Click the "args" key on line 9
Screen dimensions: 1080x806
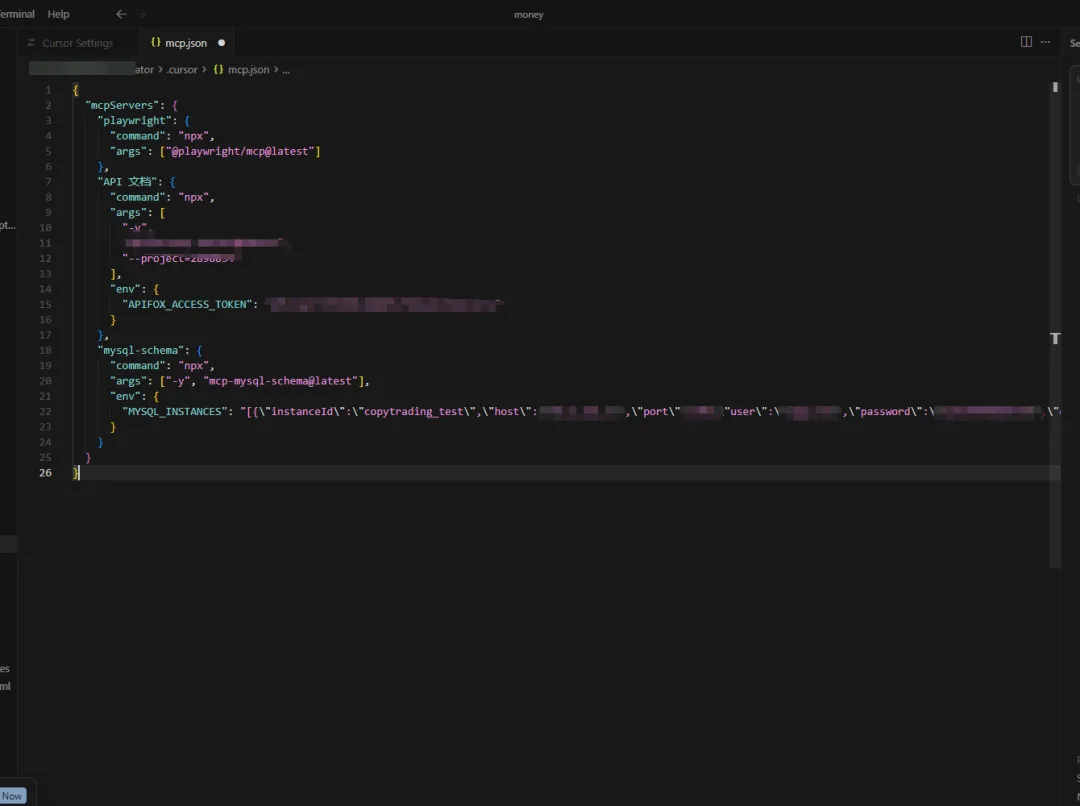click(128, 212)
